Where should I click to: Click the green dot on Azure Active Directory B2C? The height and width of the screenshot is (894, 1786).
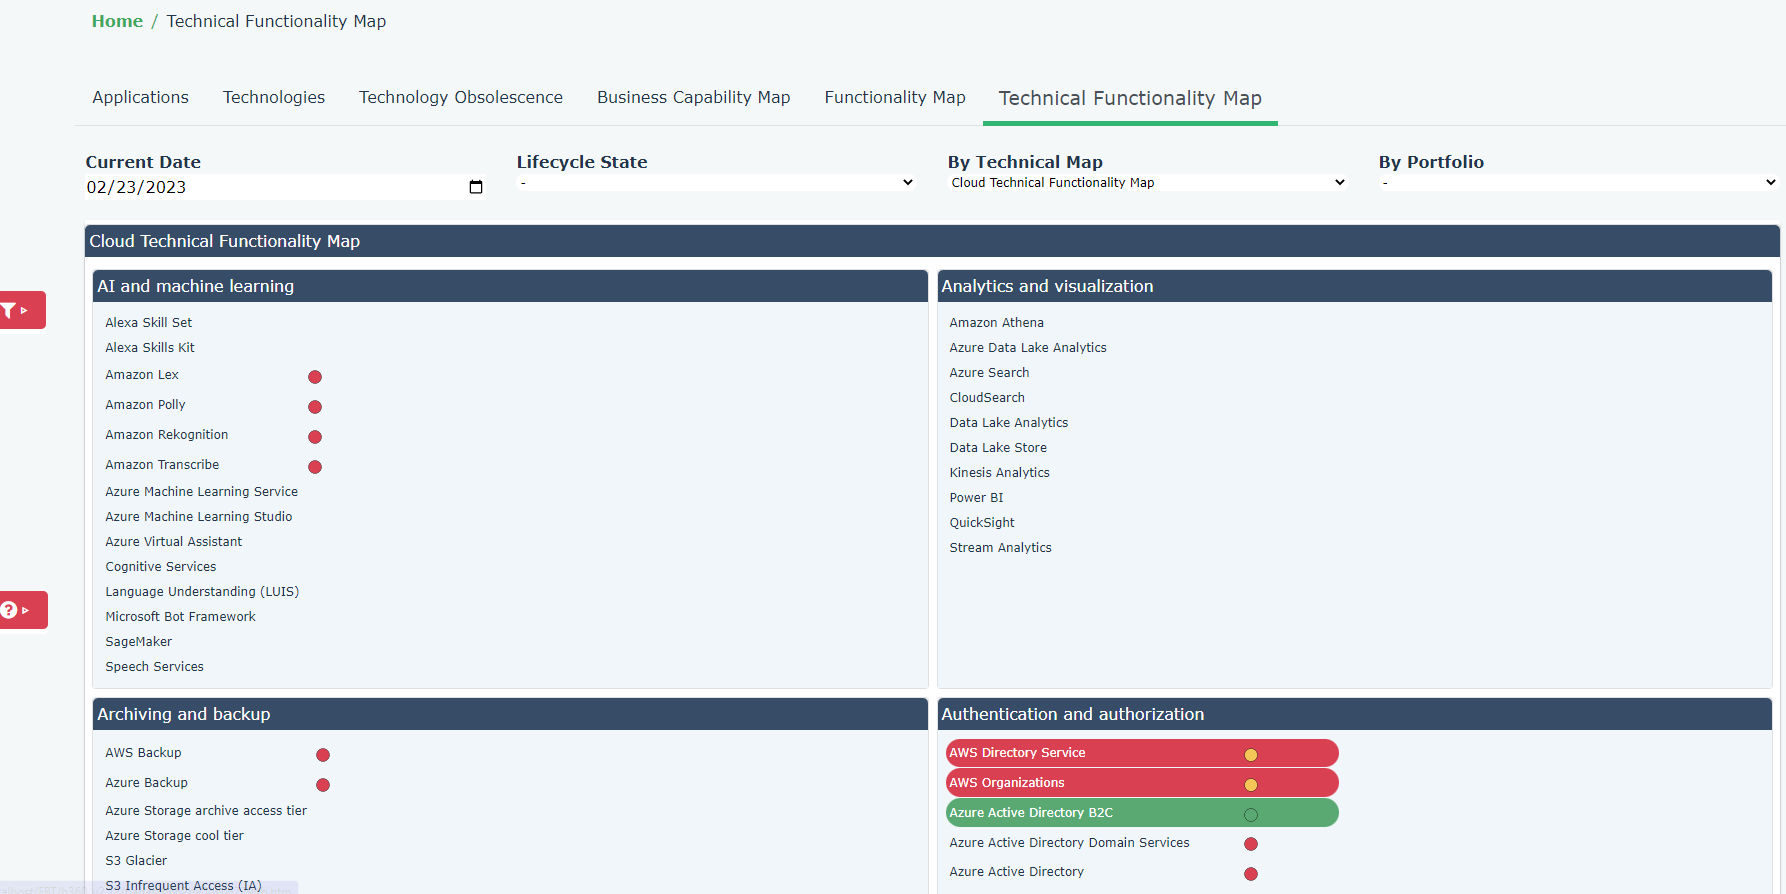[x=1251, y=815]
